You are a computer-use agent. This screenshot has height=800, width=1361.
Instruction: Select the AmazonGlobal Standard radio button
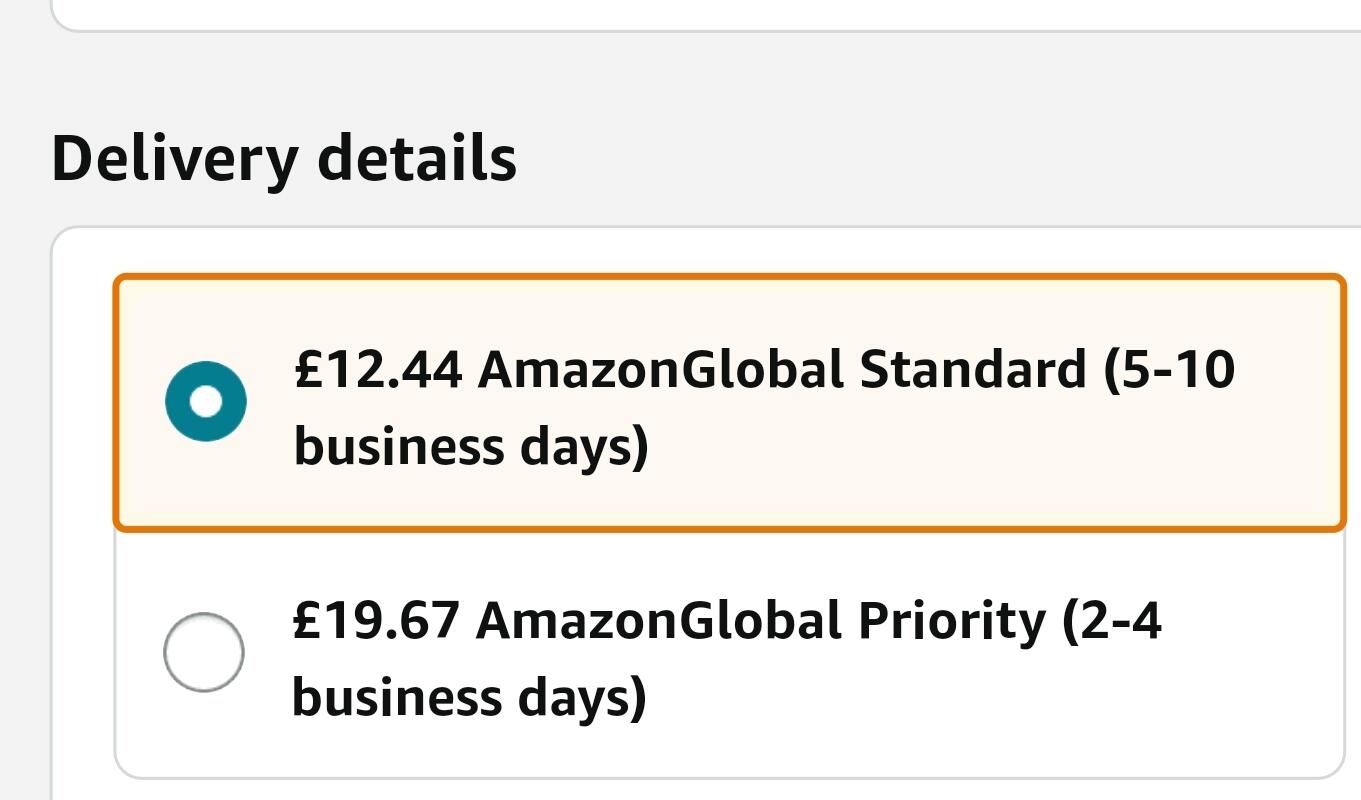[205, 401]
